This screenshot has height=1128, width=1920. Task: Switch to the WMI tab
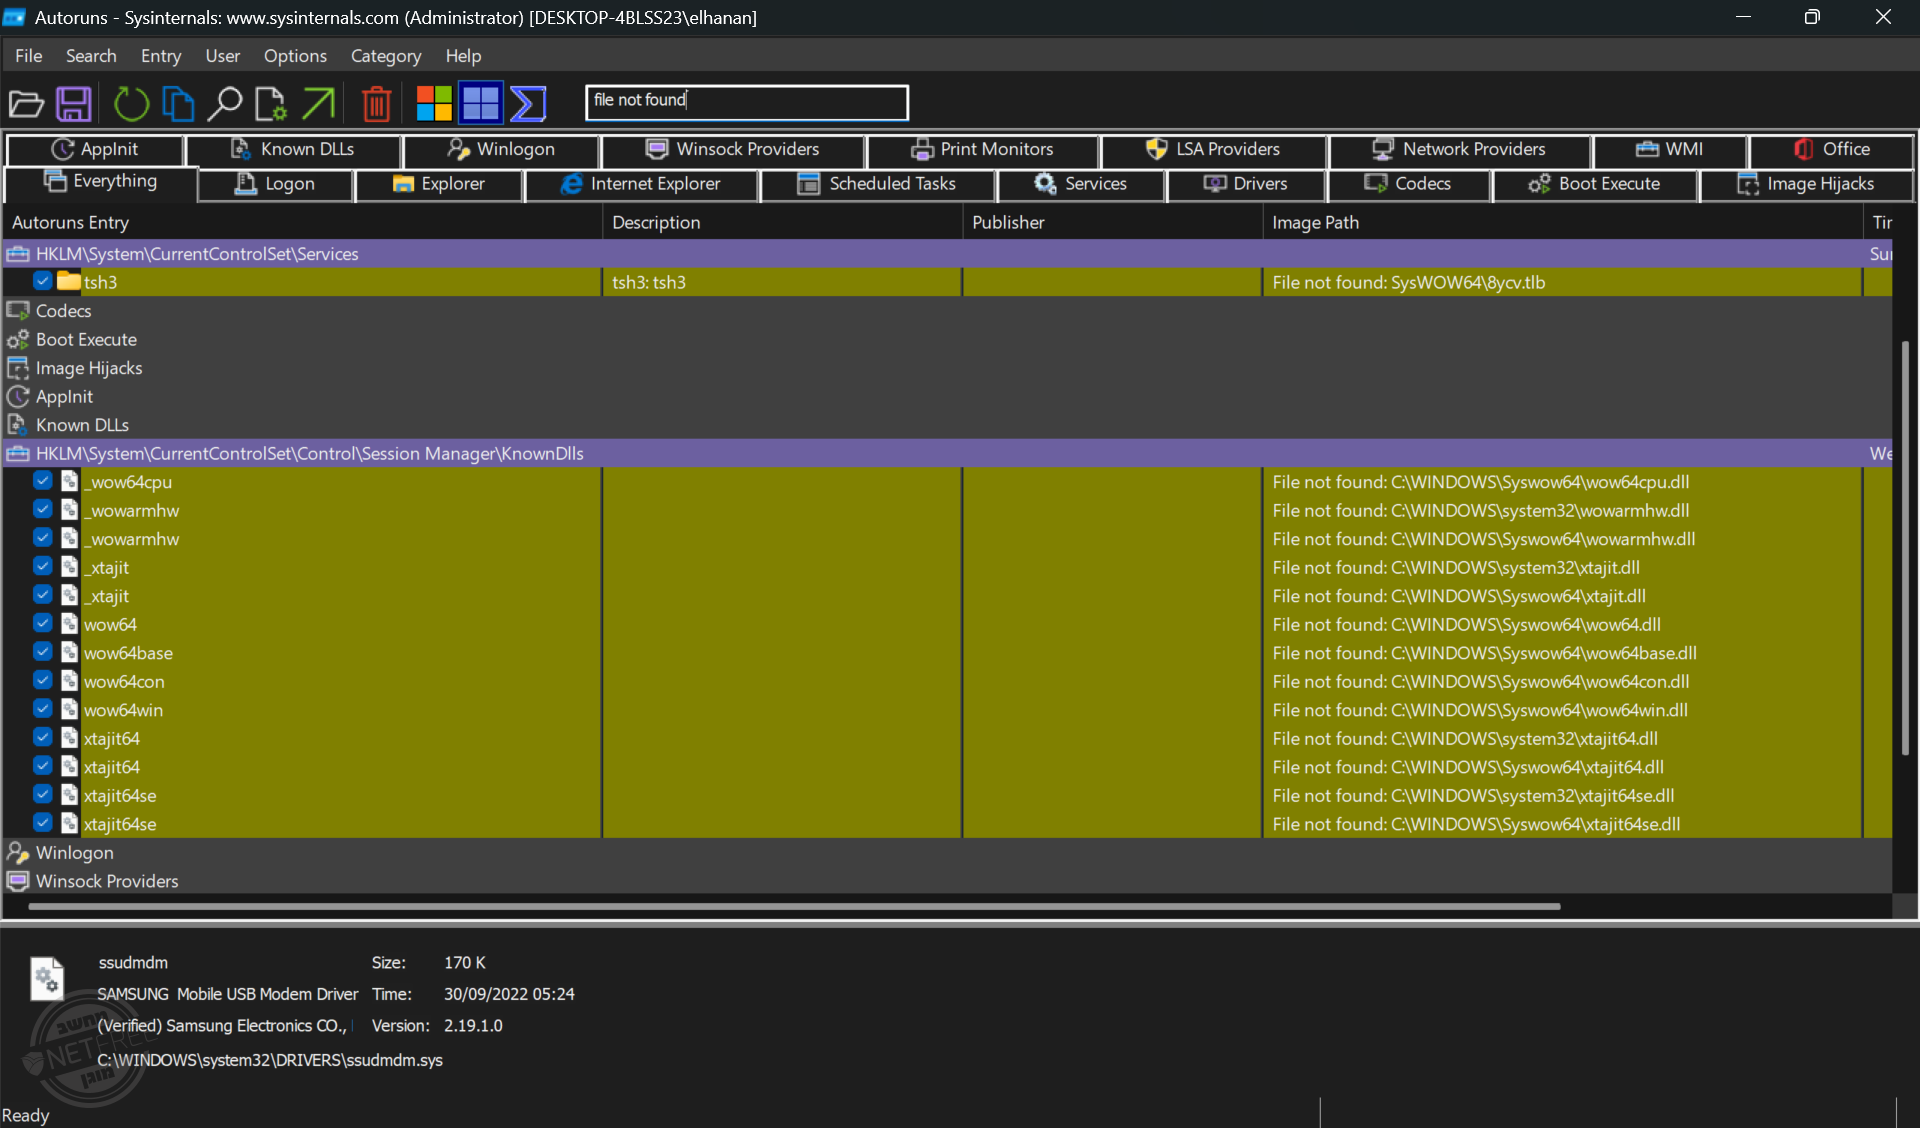1670,149
